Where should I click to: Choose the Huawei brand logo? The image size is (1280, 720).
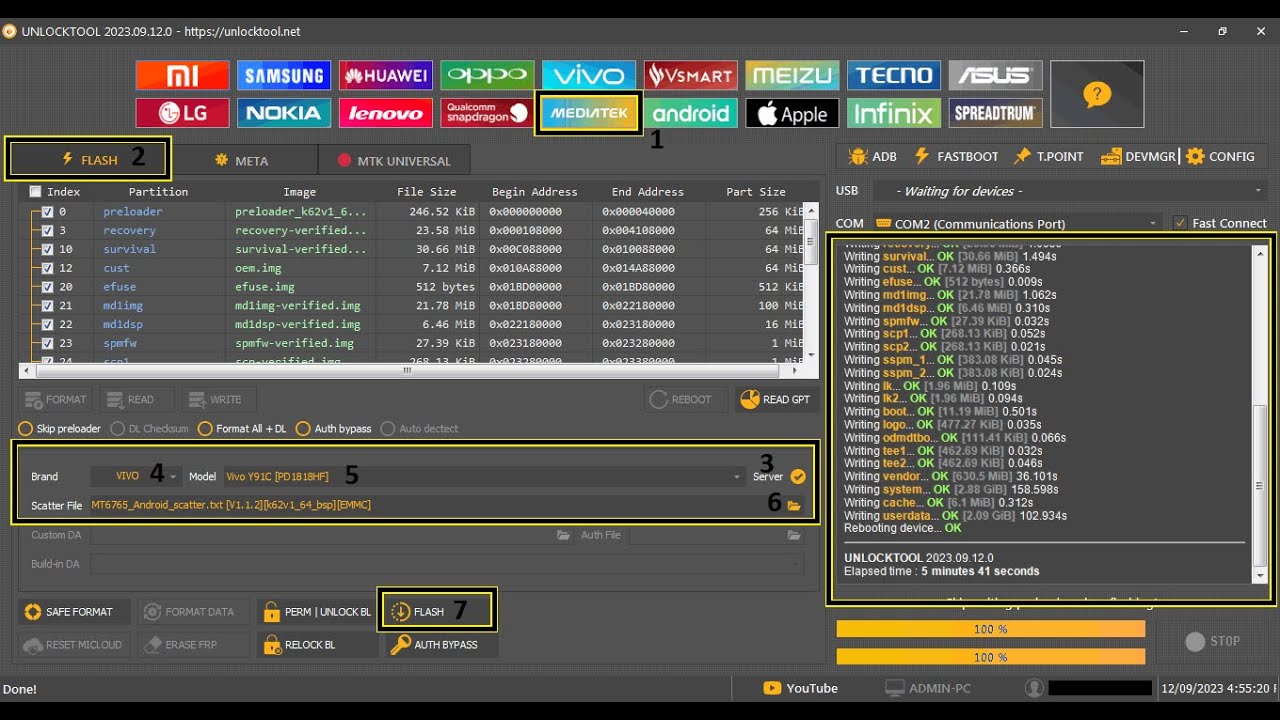tap(386, 75)
